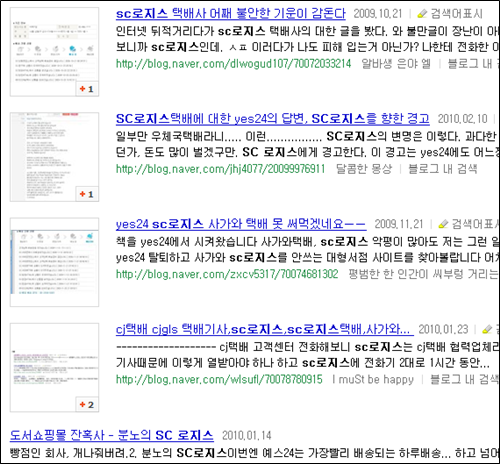Open blog name '달콤한 몽상'

point(364,169)
